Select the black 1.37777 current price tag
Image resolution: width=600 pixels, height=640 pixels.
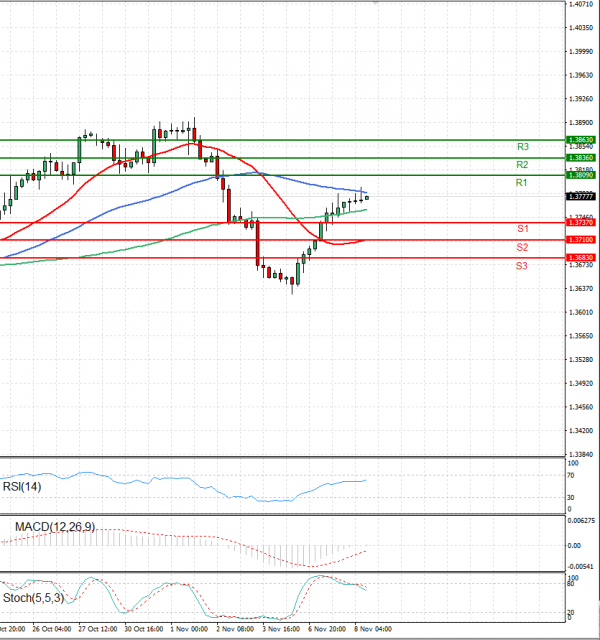pyautogui.click(x=581, y=197)
